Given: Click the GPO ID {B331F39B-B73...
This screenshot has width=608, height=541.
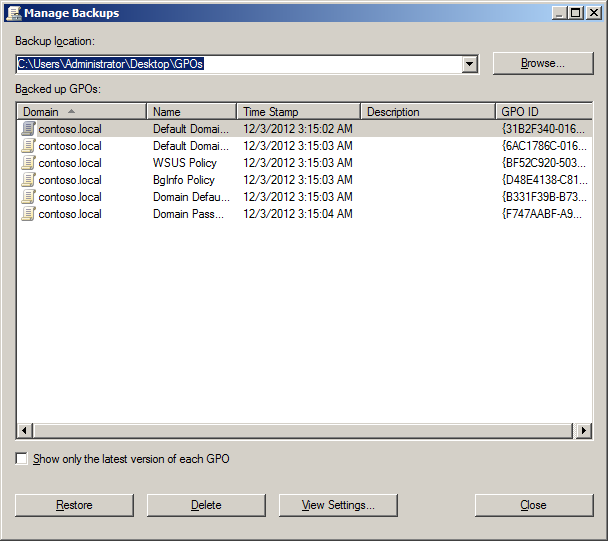Looking at the screenshot, I should [x=544, y=197].
